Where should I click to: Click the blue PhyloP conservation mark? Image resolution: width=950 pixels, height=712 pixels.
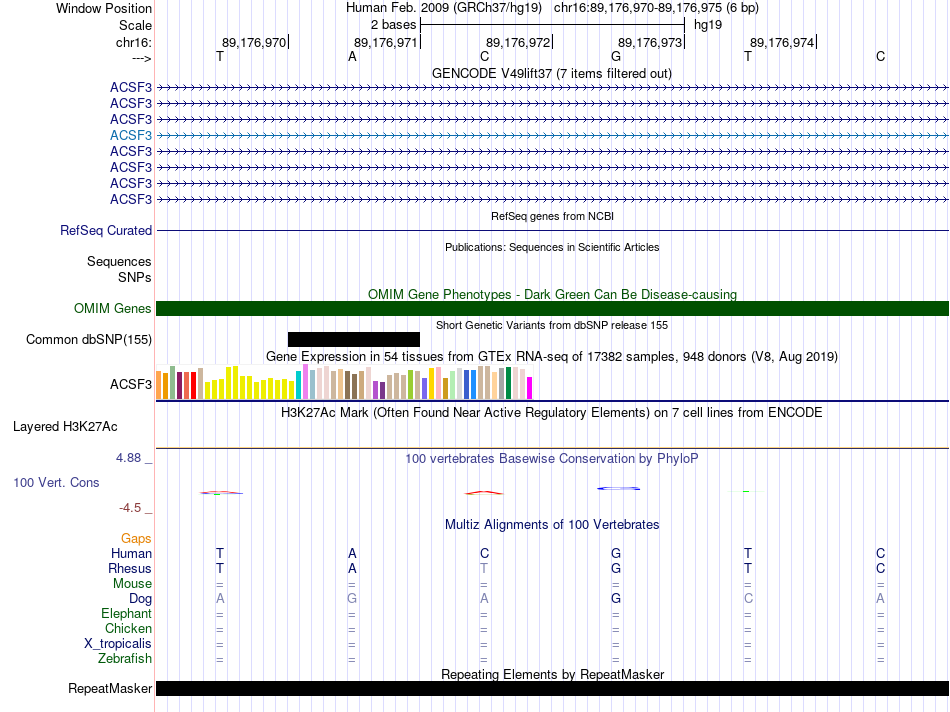point(619,488)
